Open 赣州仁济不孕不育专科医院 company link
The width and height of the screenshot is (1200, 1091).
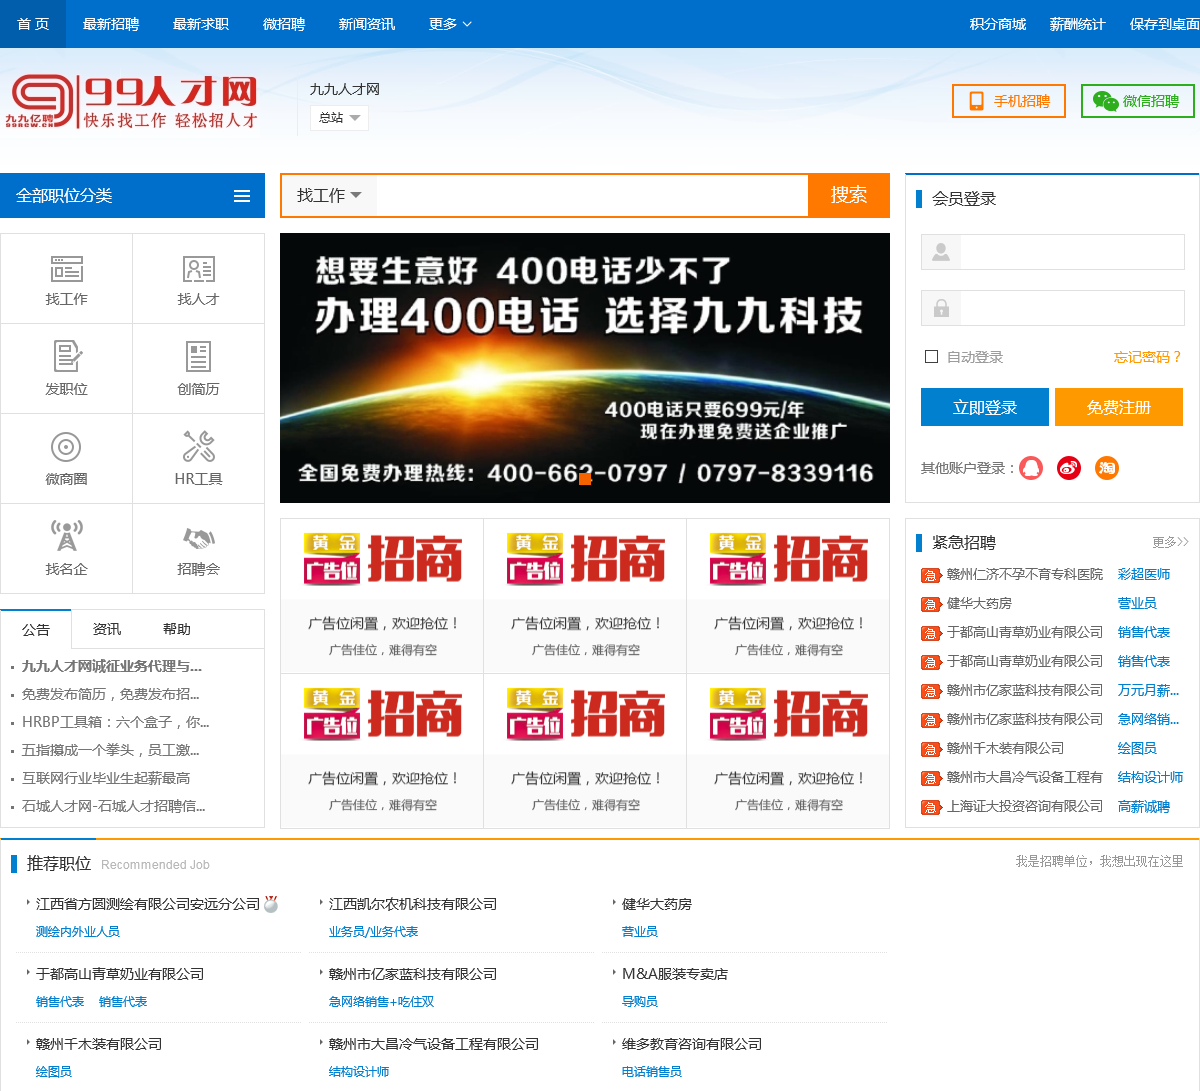[1025, 574]
